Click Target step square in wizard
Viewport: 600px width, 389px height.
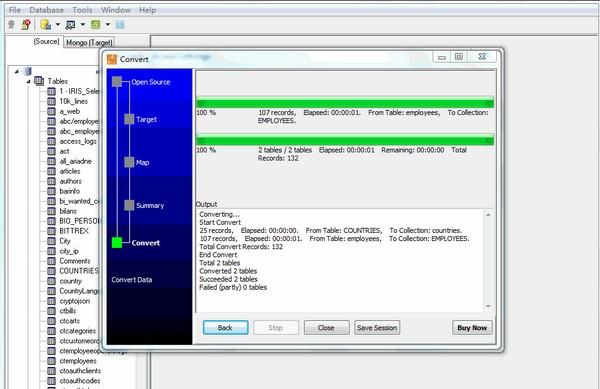(x=129, y=119)
